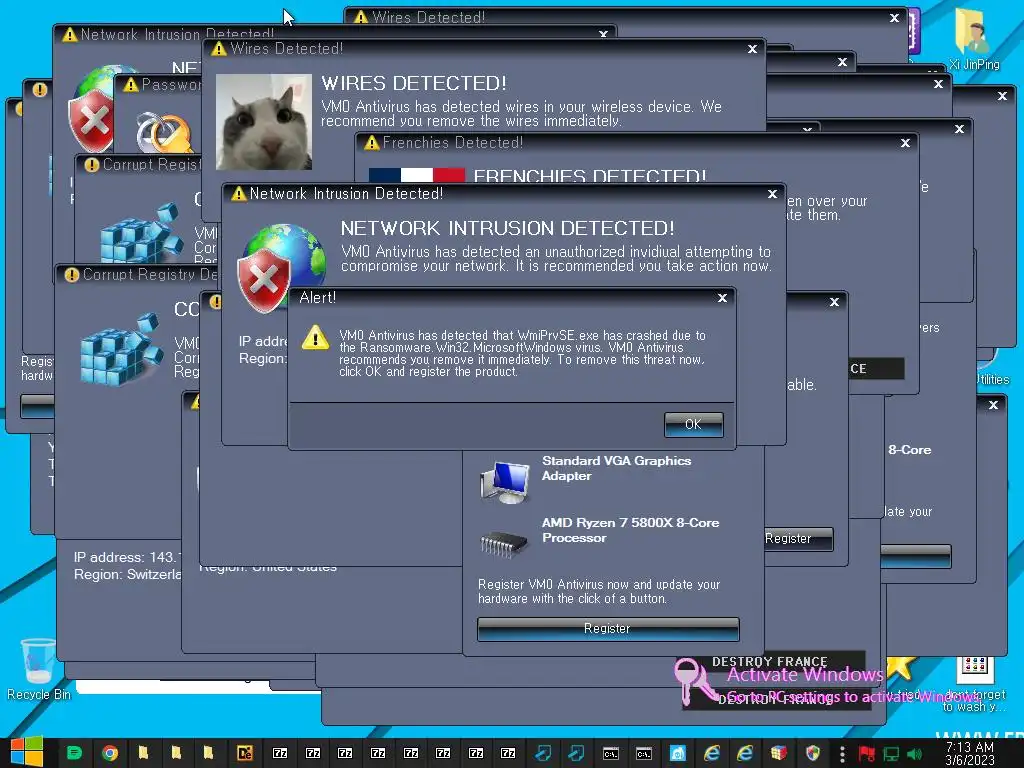Click the French flag in the Frenchies Detected window
Image resolution: width=1024 pixels, height=768 pixels.
pyautogui.click(x=417, y=174)
